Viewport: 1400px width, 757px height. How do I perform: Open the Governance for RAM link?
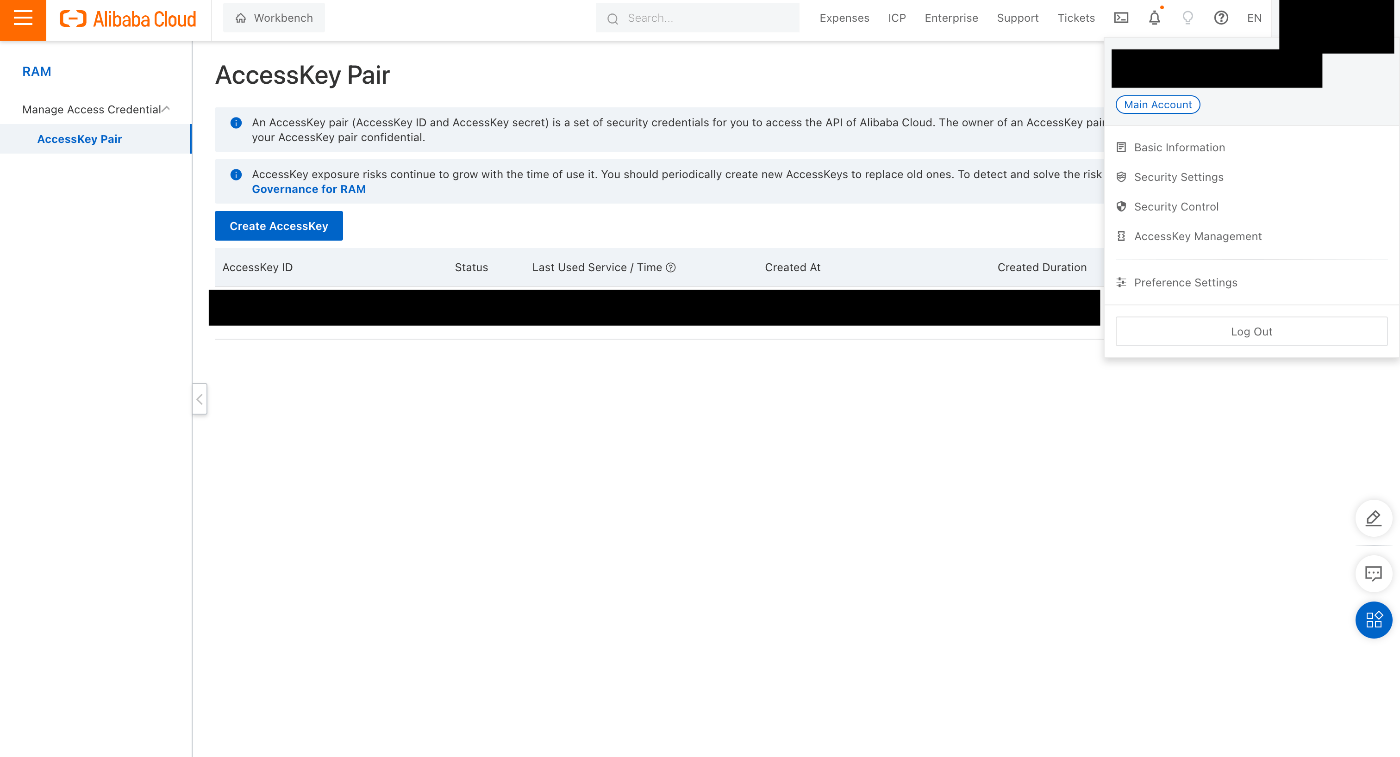tap(309, 189)
